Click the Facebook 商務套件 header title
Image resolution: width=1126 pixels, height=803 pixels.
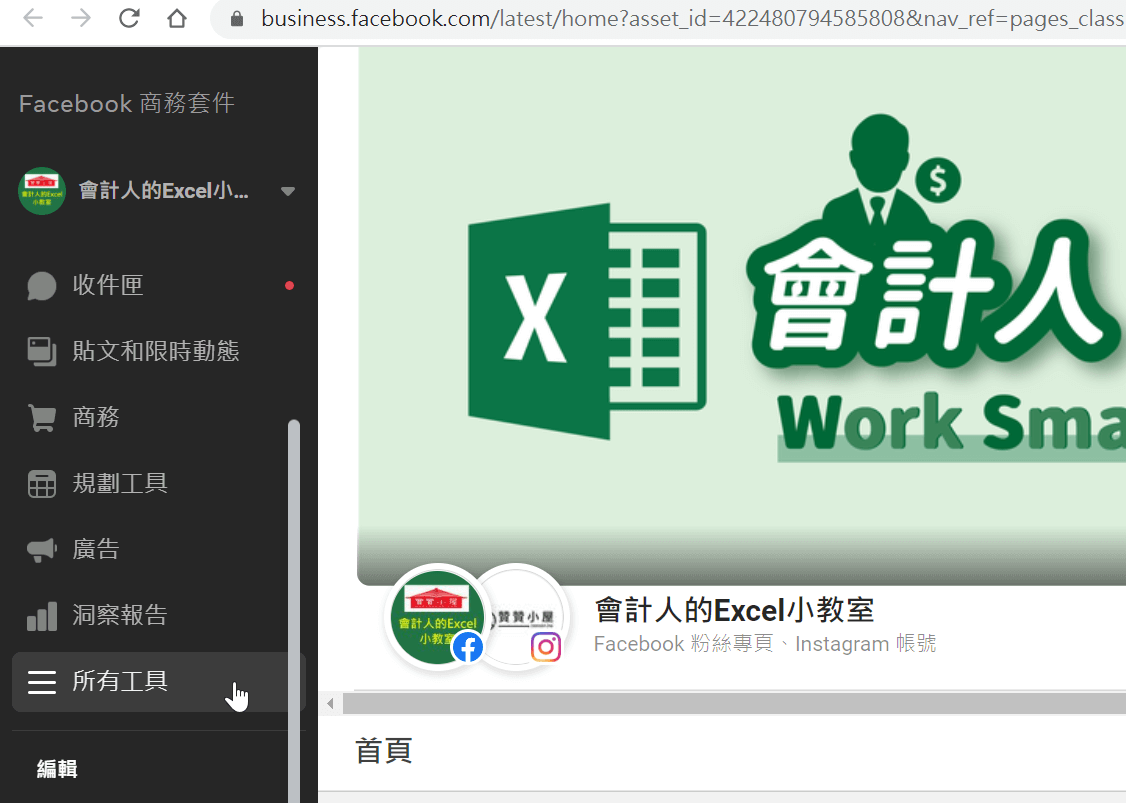[127, 103]
